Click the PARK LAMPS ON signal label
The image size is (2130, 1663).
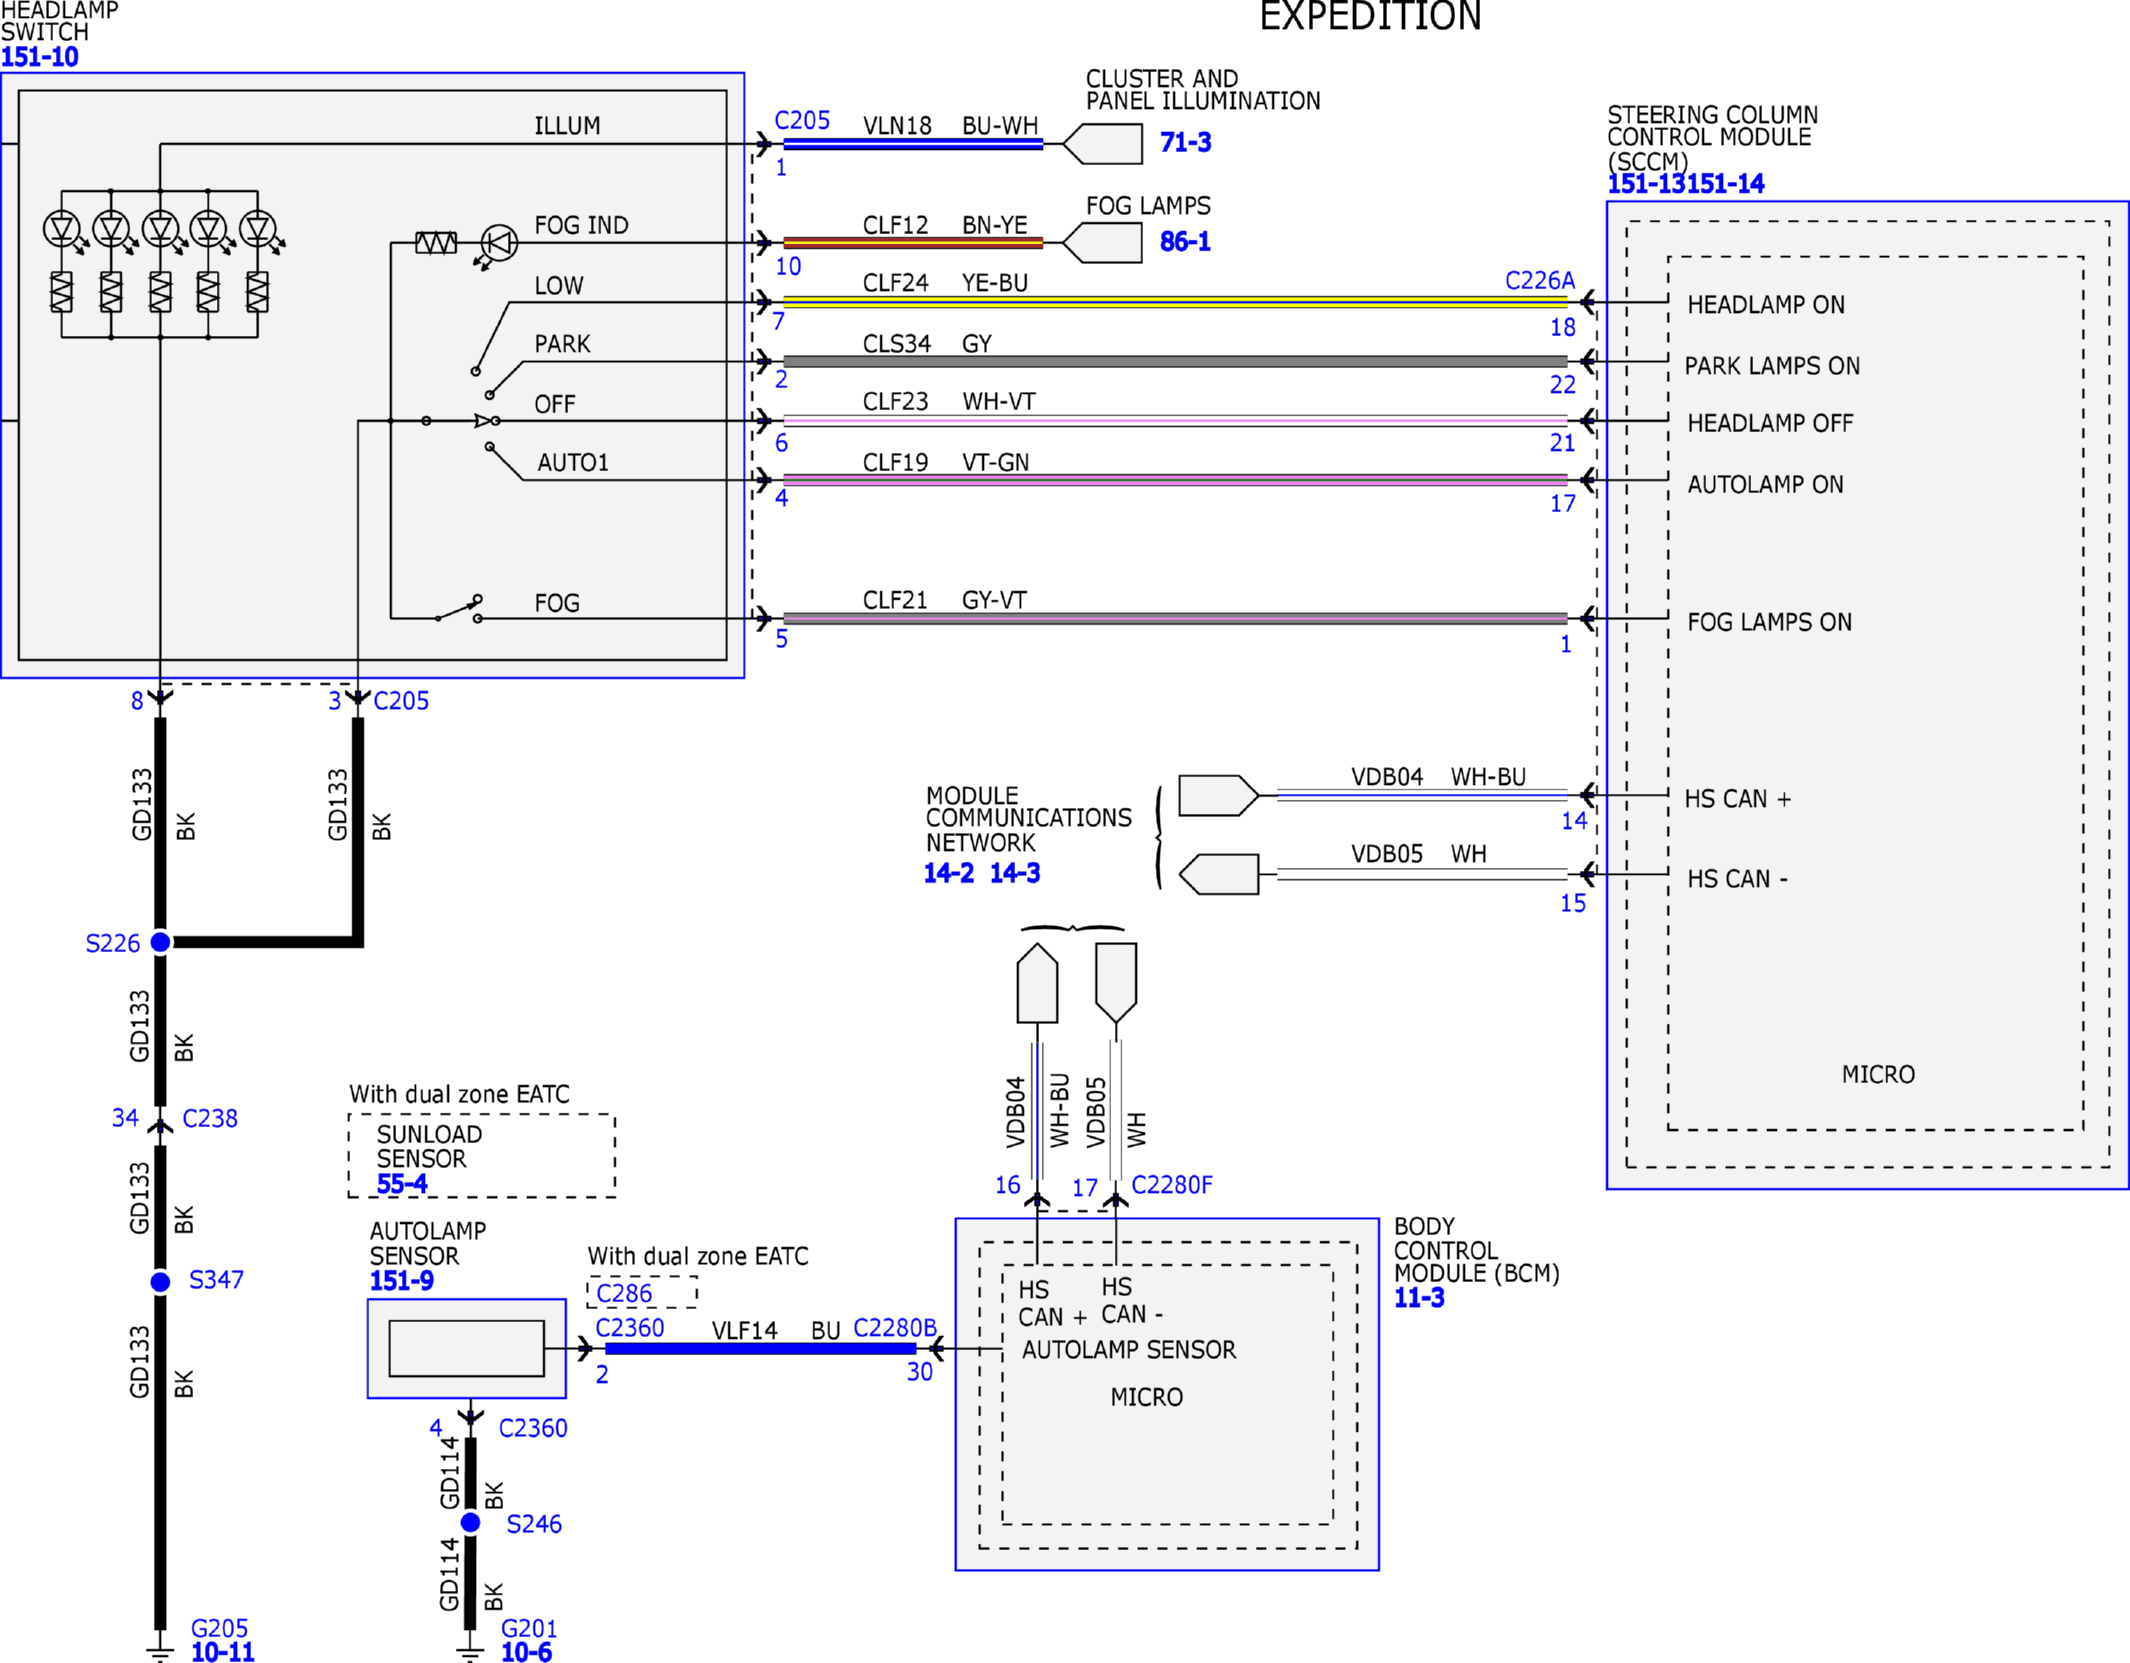(x=1772, y=366)
